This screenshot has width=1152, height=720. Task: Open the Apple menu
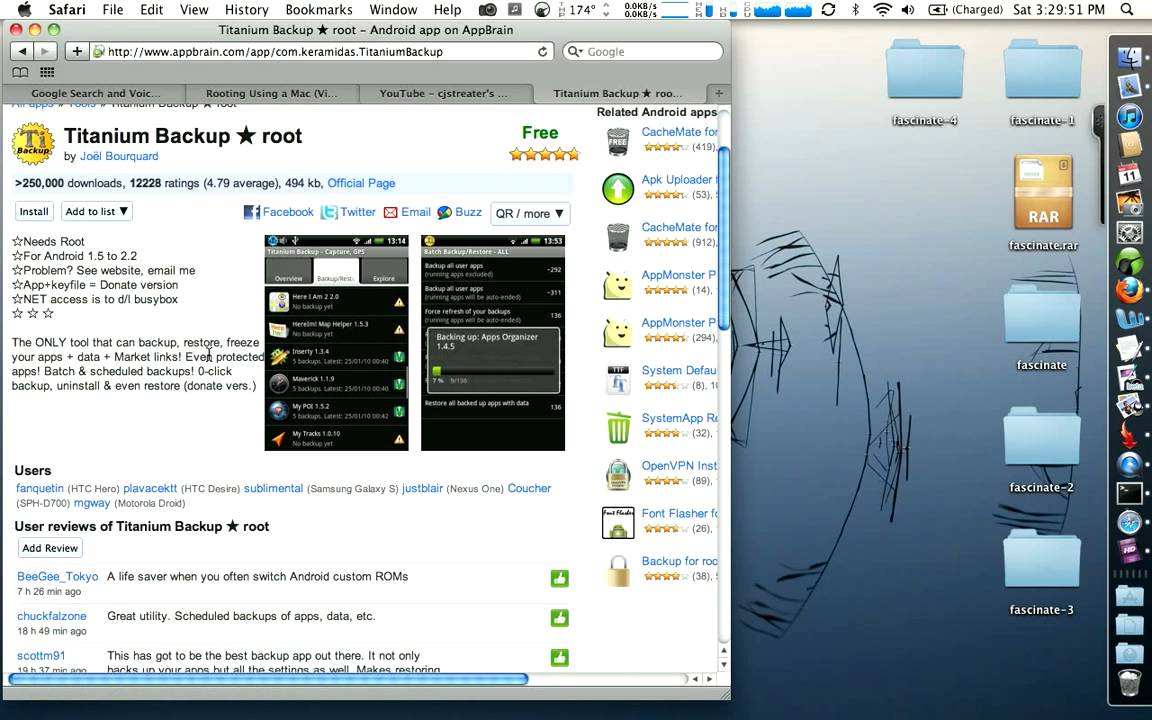point(24,10)
